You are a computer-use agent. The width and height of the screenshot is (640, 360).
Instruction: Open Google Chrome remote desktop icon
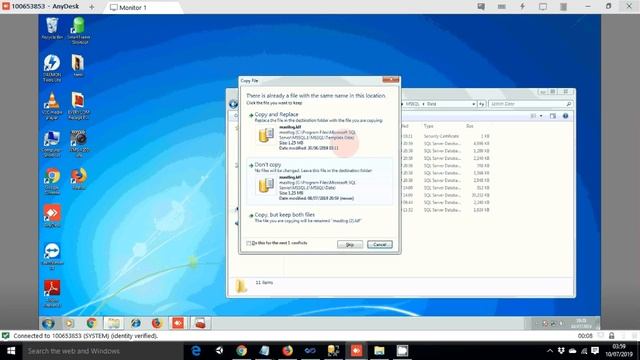click(52, 181)
